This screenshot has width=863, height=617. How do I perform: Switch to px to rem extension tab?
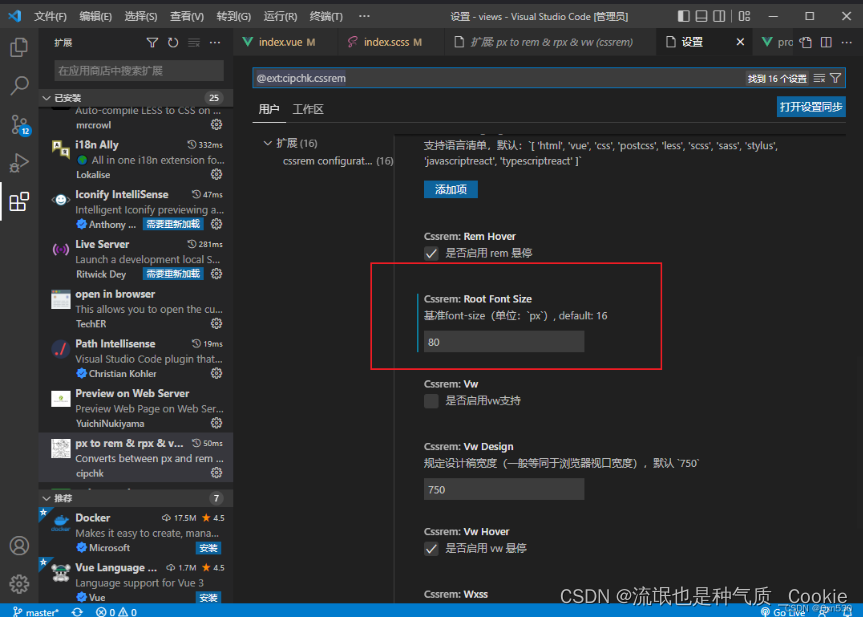[x=549, y=42]
